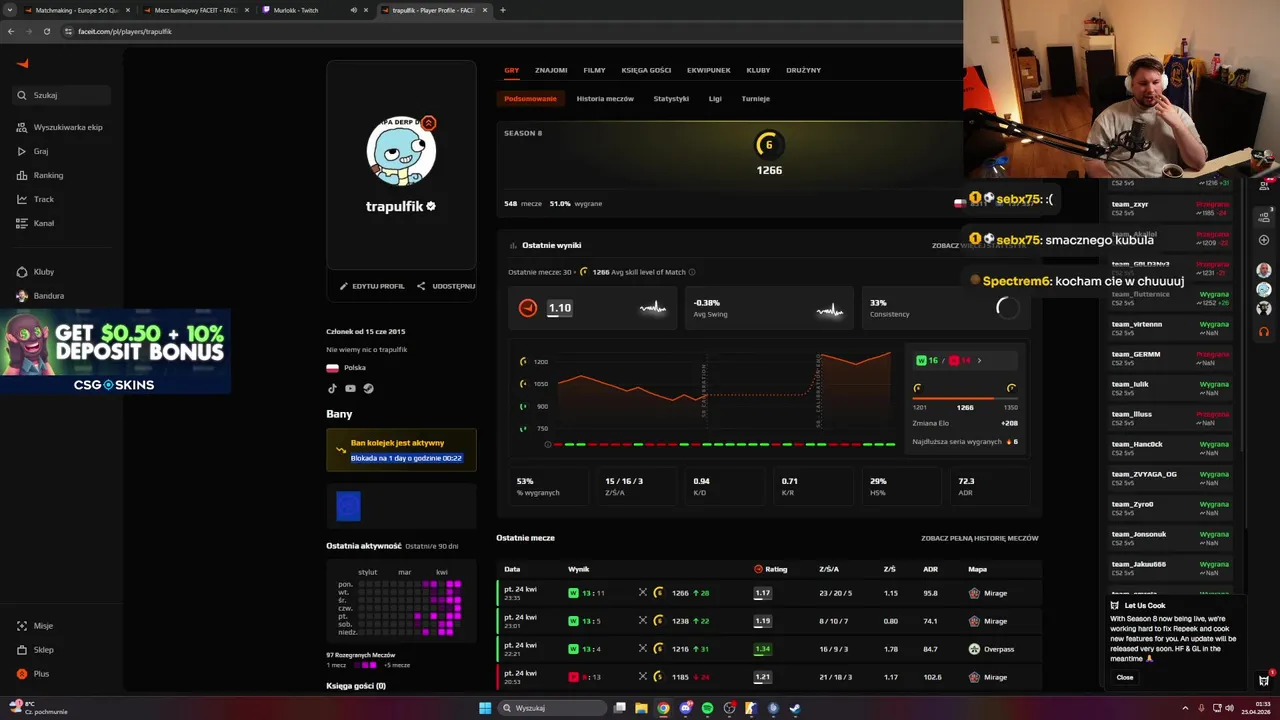Open the team_Zyro0 match in right panel
Screen dimensions: 1280x720
pyautogui.click(x=1170, y=508)
